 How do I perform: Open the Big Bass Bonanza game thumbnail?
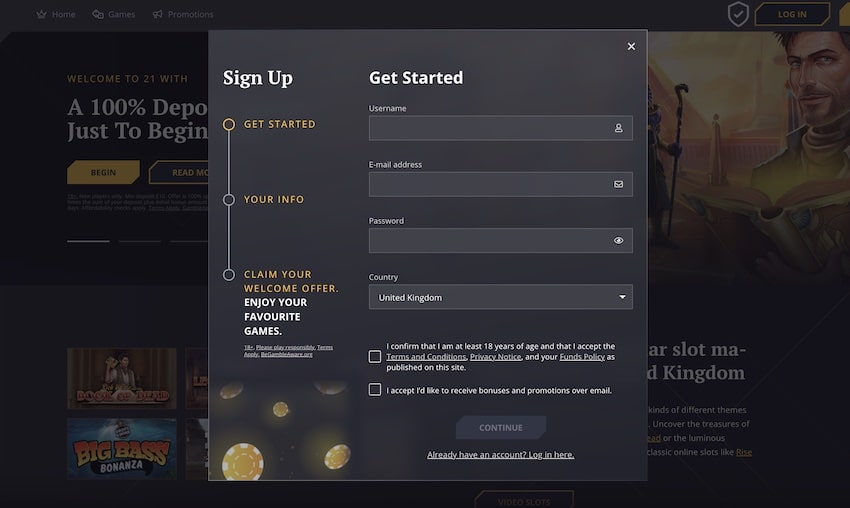122,449
